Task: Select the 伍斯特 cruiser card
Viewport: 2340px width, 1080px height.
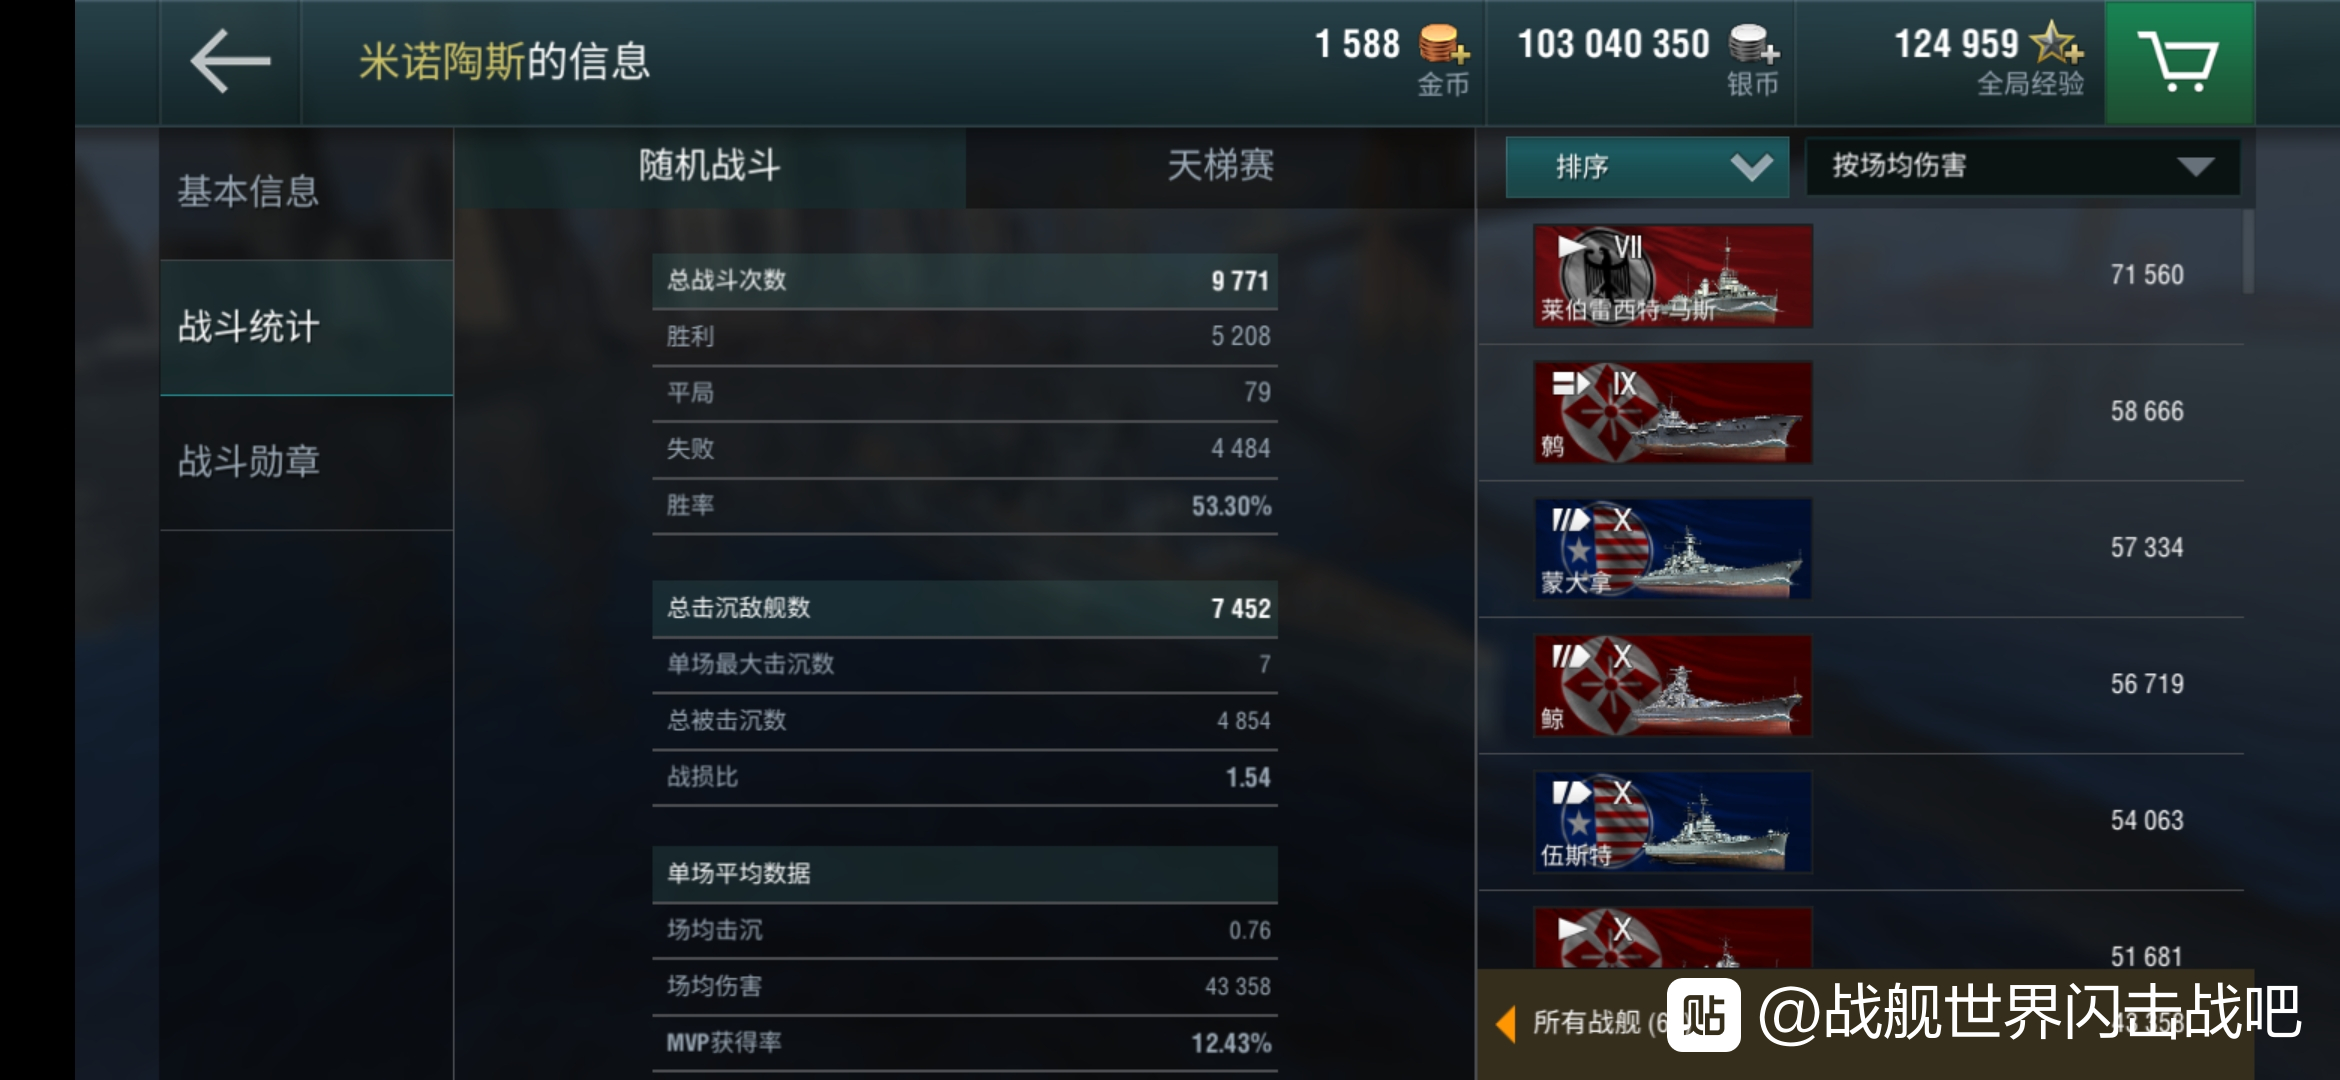Action: (x=1673, y=822)
